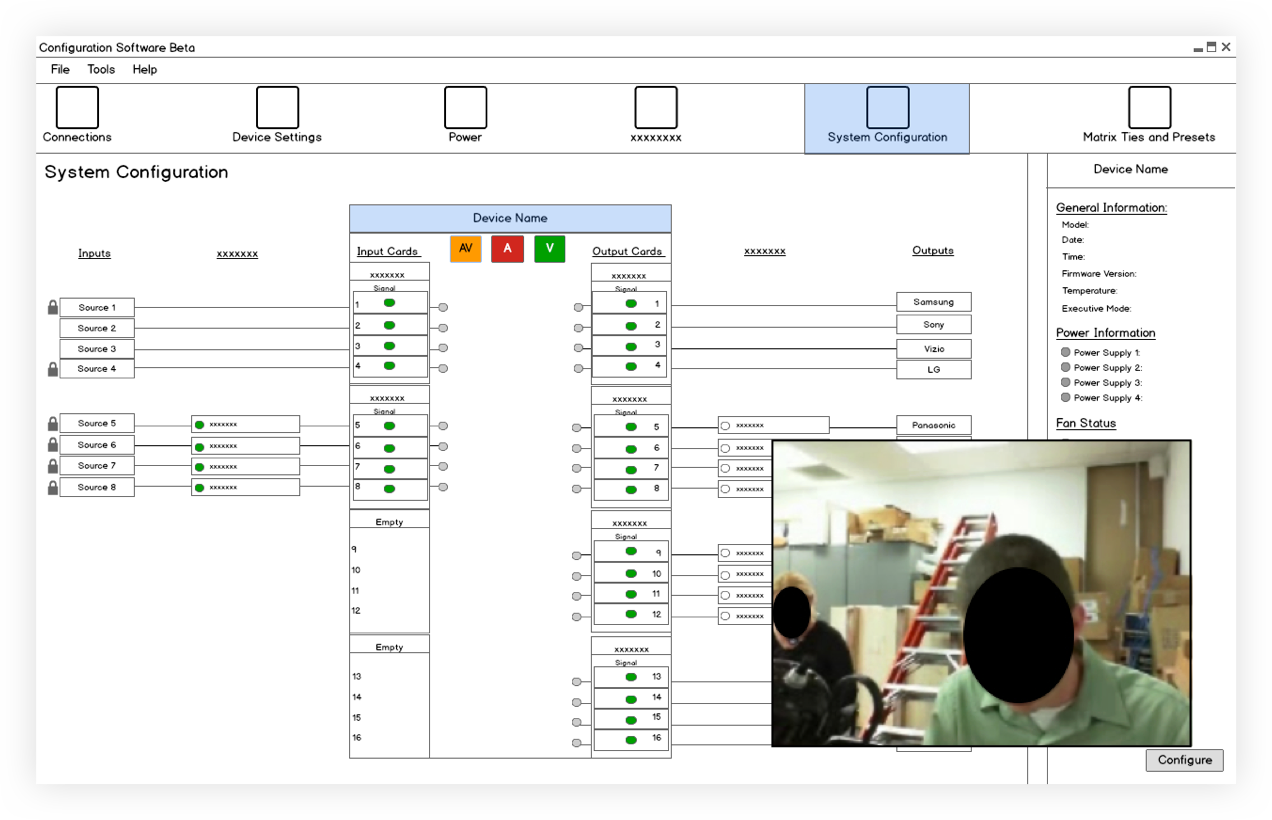Open the Power section icon
Image resolution: width=1272 pixels, height=820 pixels.
(464, 104)
